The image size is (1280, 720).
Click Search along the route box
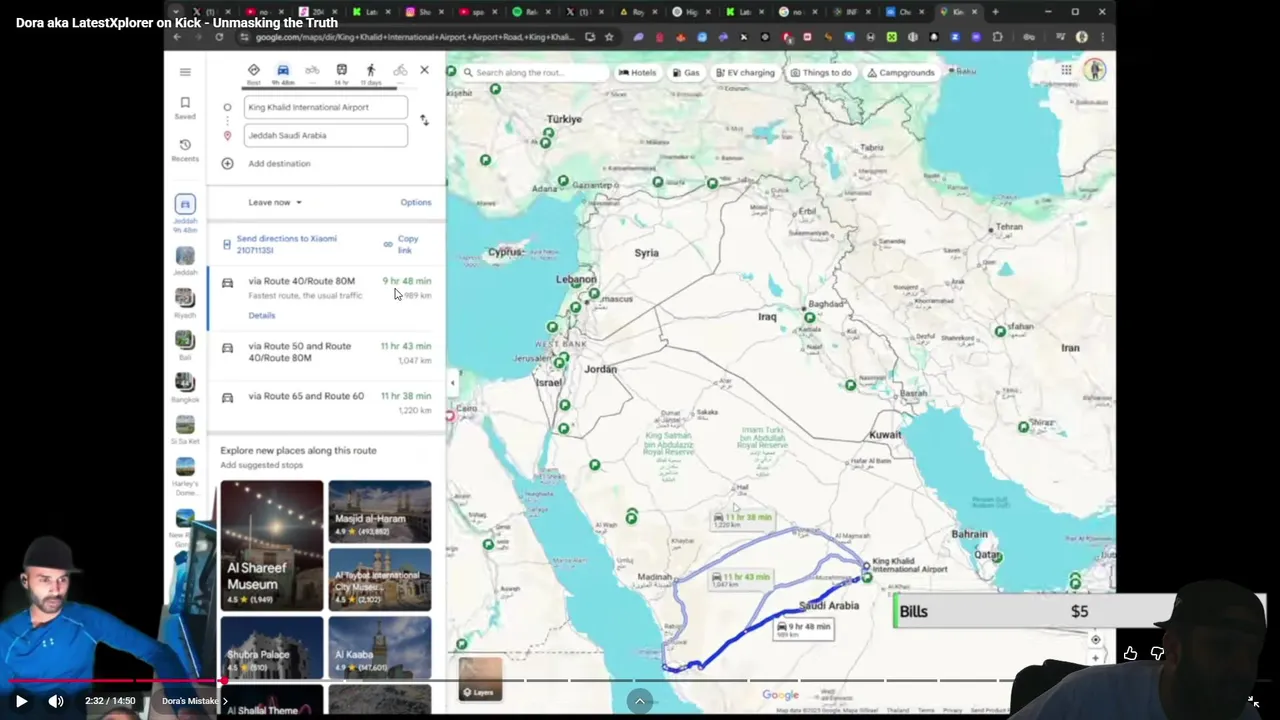(534, 72)
